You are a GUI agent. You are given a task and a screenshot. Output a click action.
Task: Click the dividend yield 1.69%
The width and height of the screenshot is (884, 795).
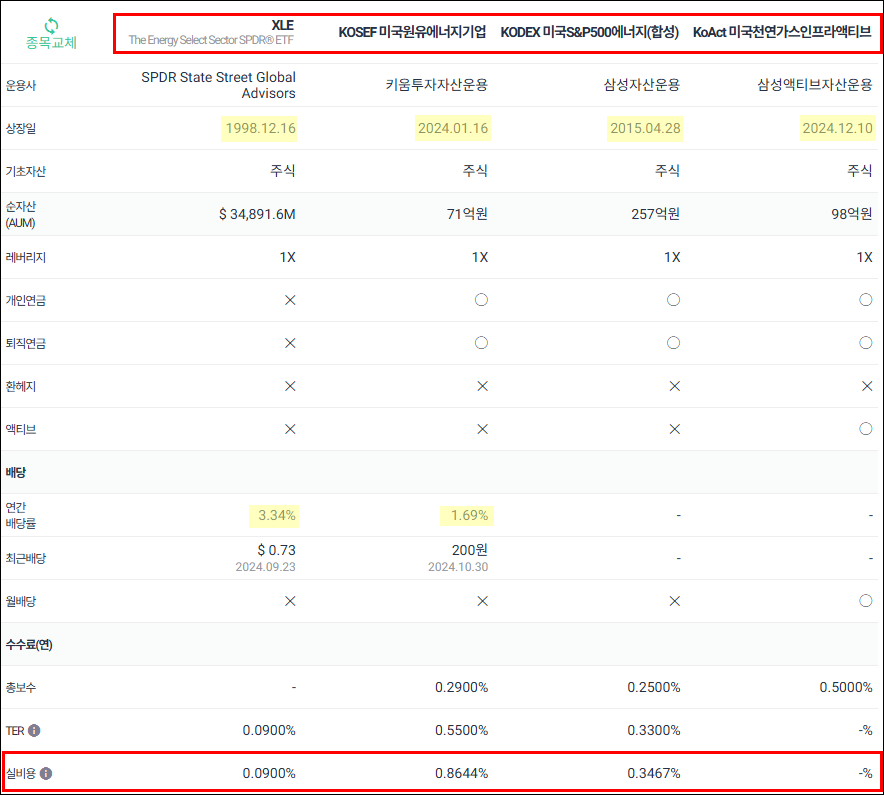(x=469, y=515)
